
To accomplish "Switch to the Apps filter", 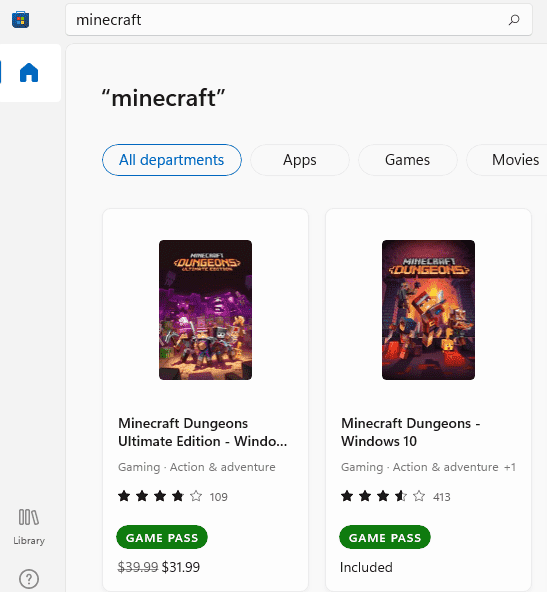I will 300,160.
